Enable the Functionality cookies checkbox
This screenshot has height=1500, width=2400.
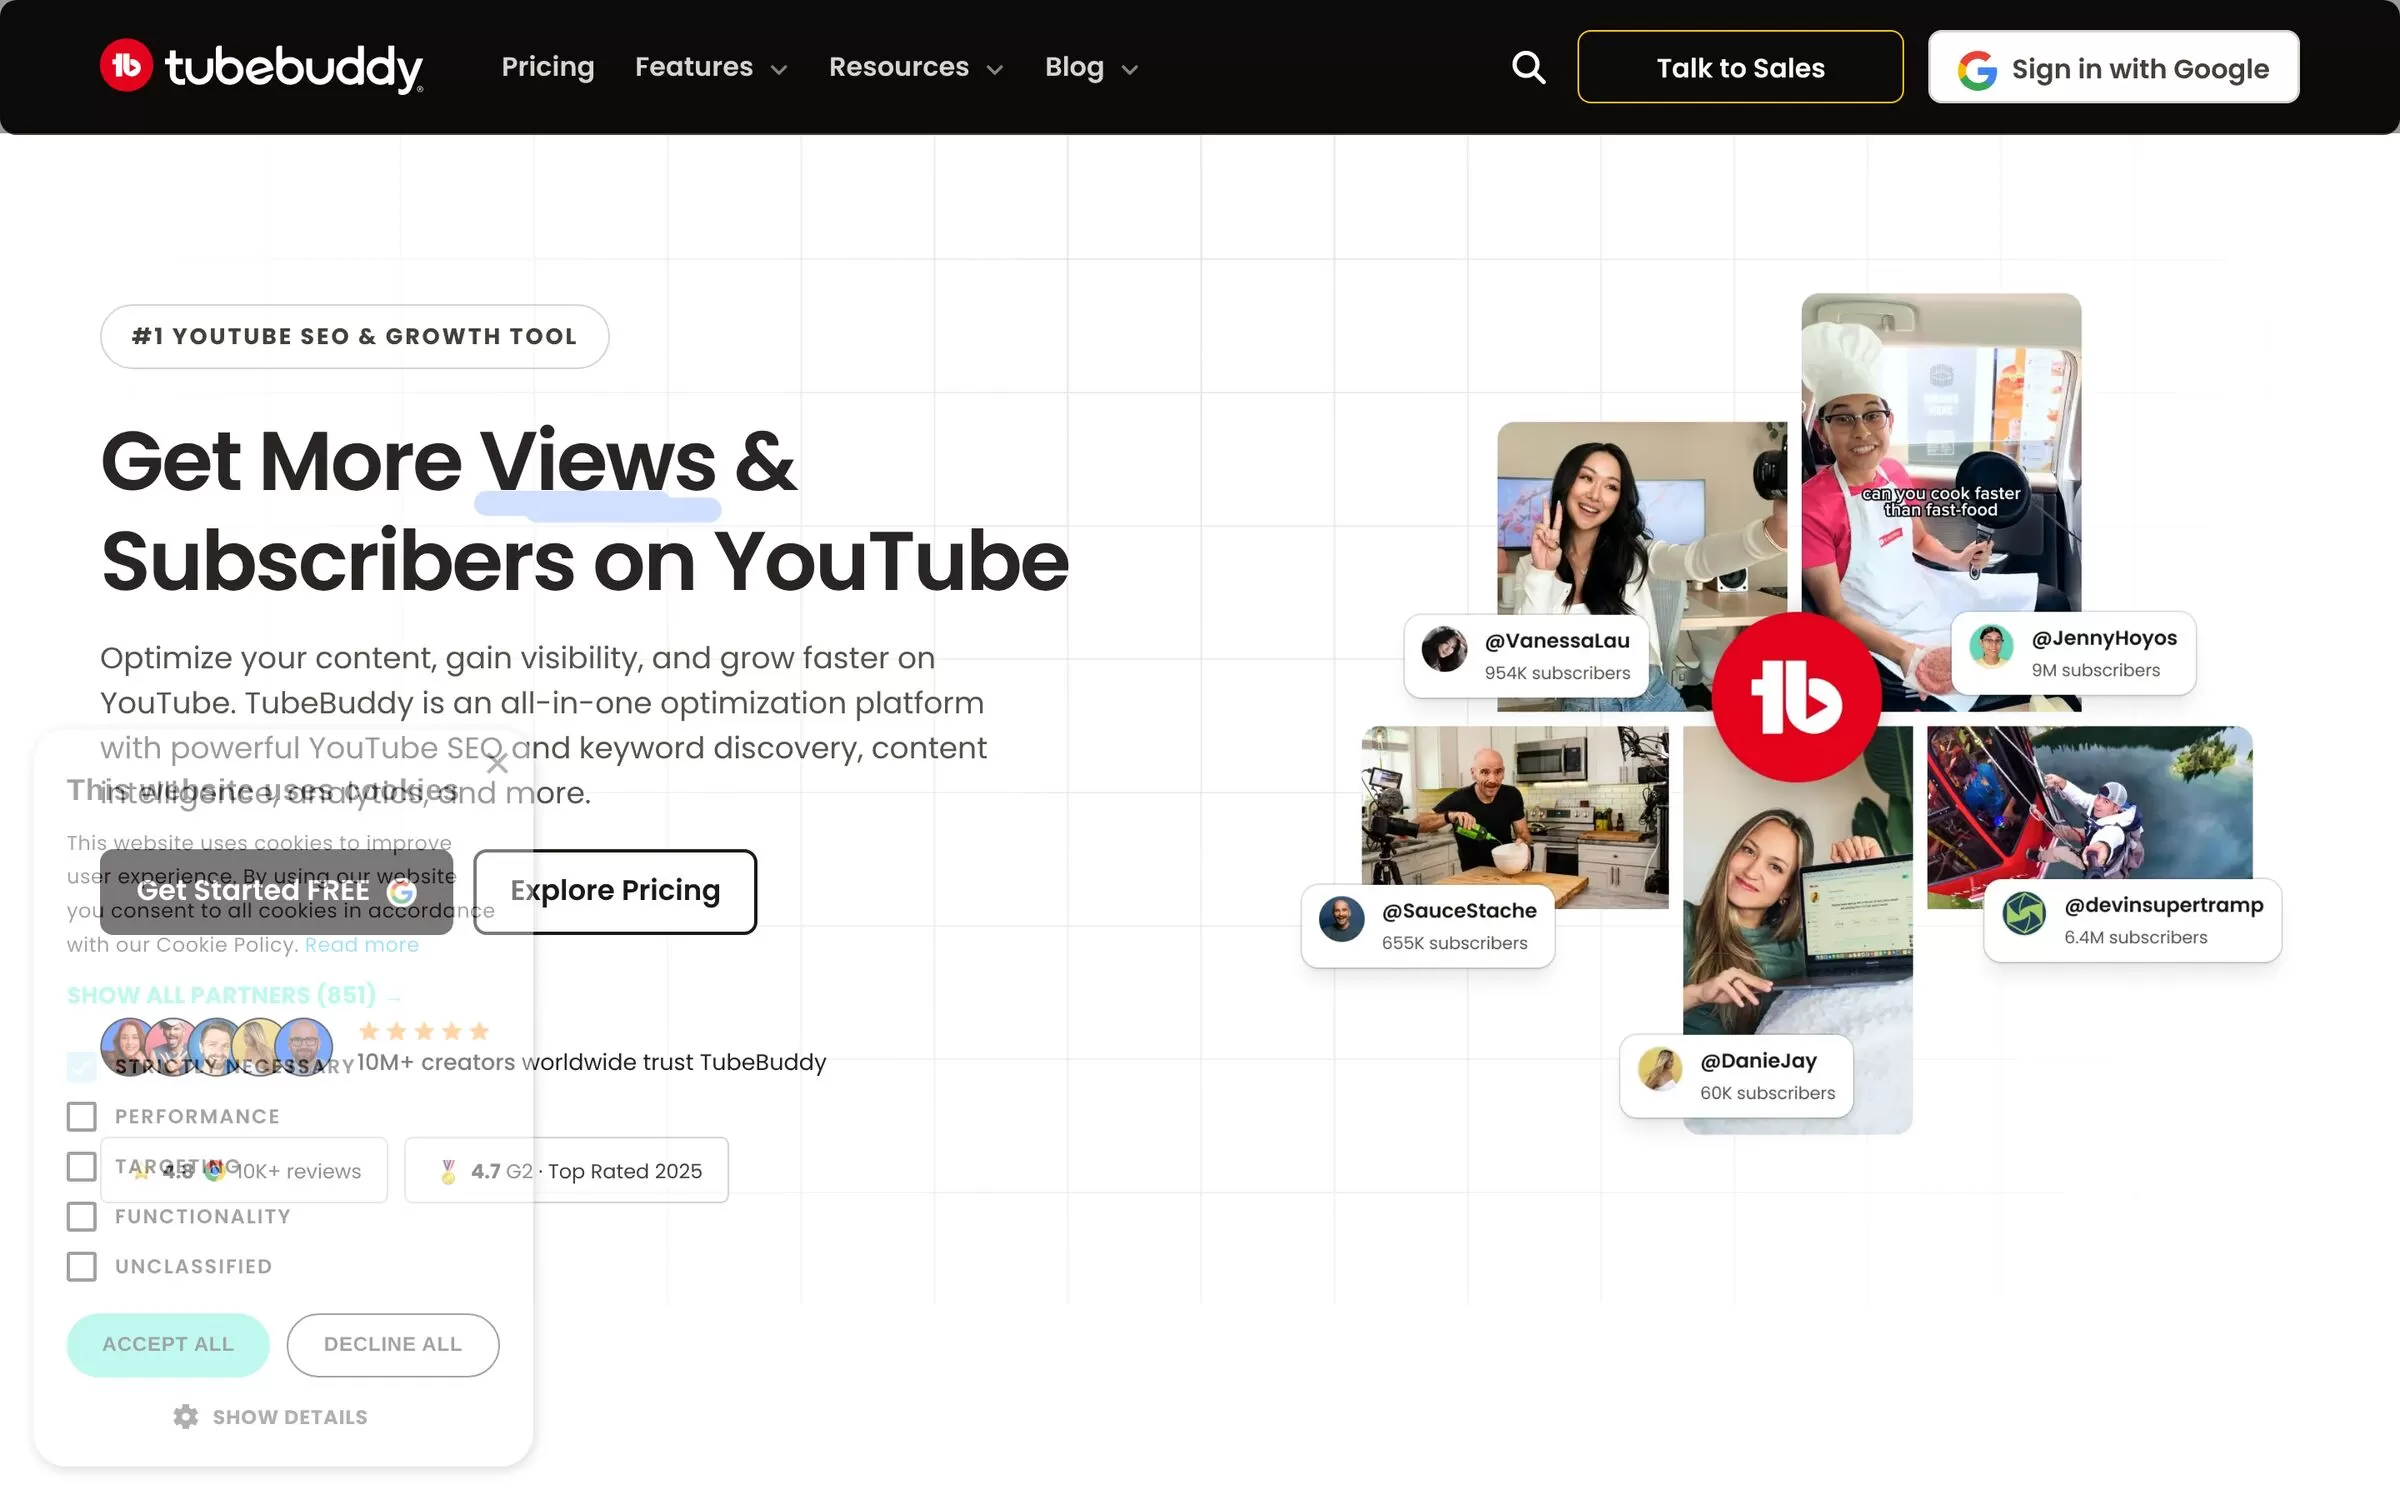click(82, 1216)
